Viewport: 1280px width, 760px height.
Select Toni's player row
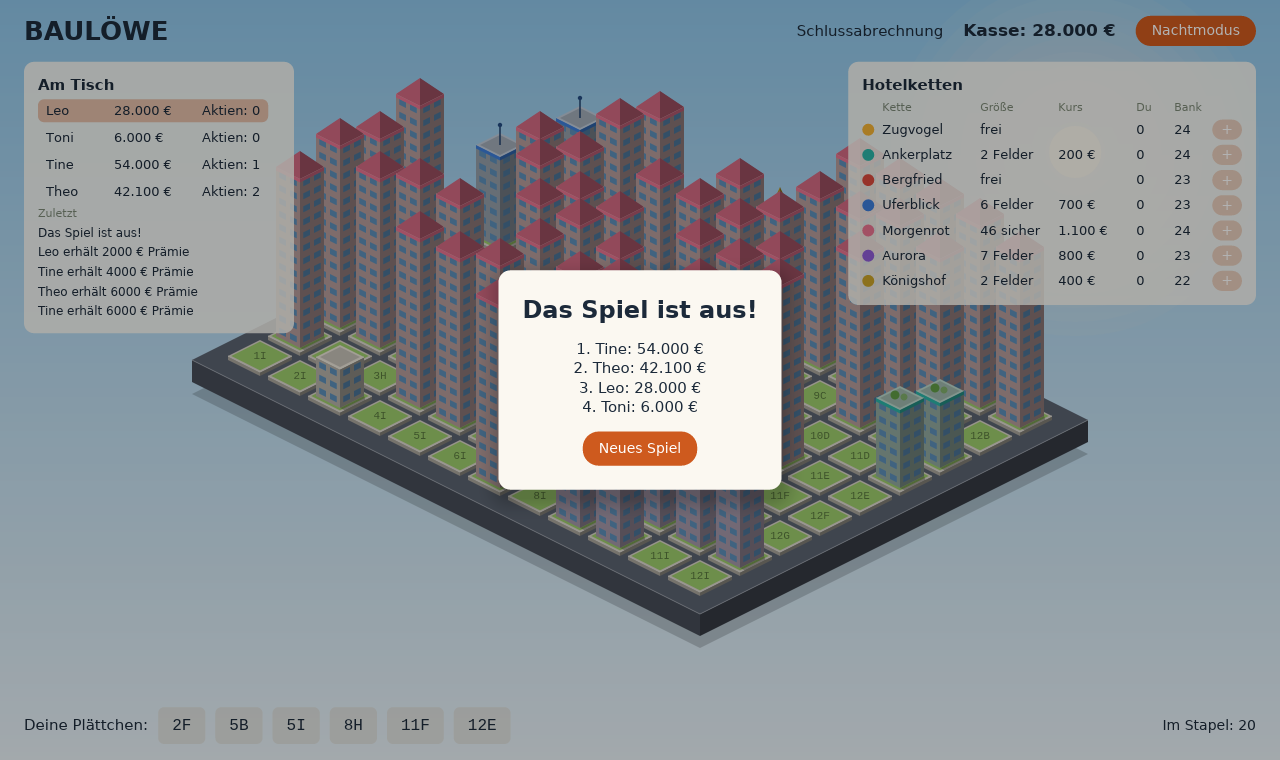pyautogui.click(x=153, y=138)
